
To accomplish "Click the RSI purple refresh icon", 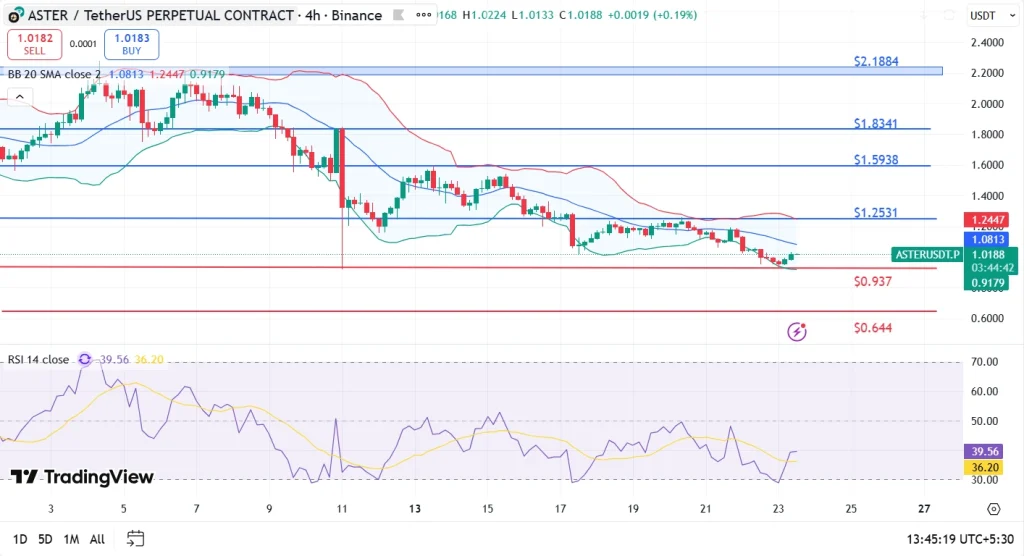I will click(x=85, y=360).
